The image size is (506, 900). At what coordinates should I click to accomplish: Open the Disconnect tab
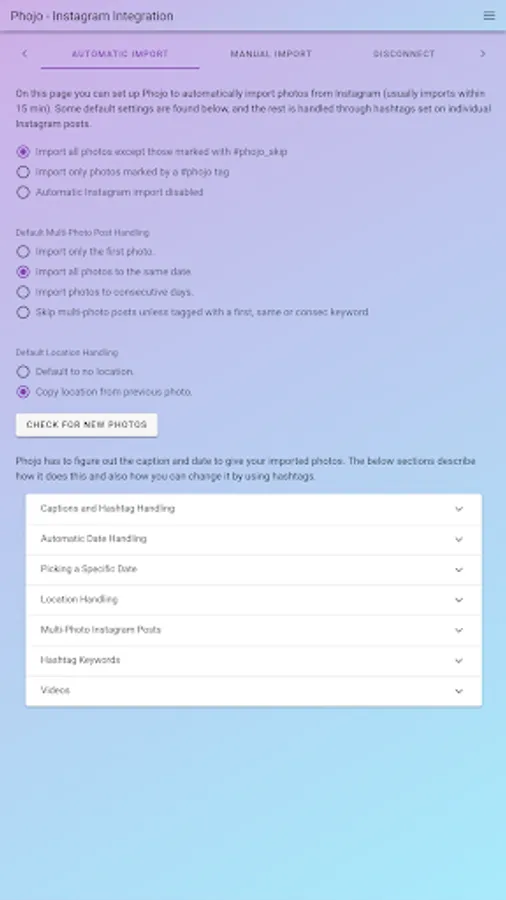click(404, 54)
